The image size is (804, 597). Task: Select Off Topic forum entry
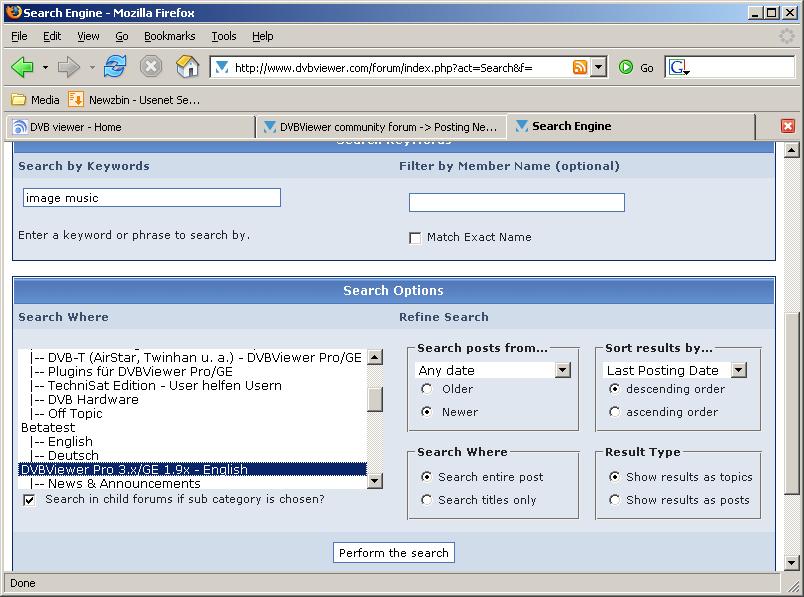pyautogui.click(x=193, y=413)
